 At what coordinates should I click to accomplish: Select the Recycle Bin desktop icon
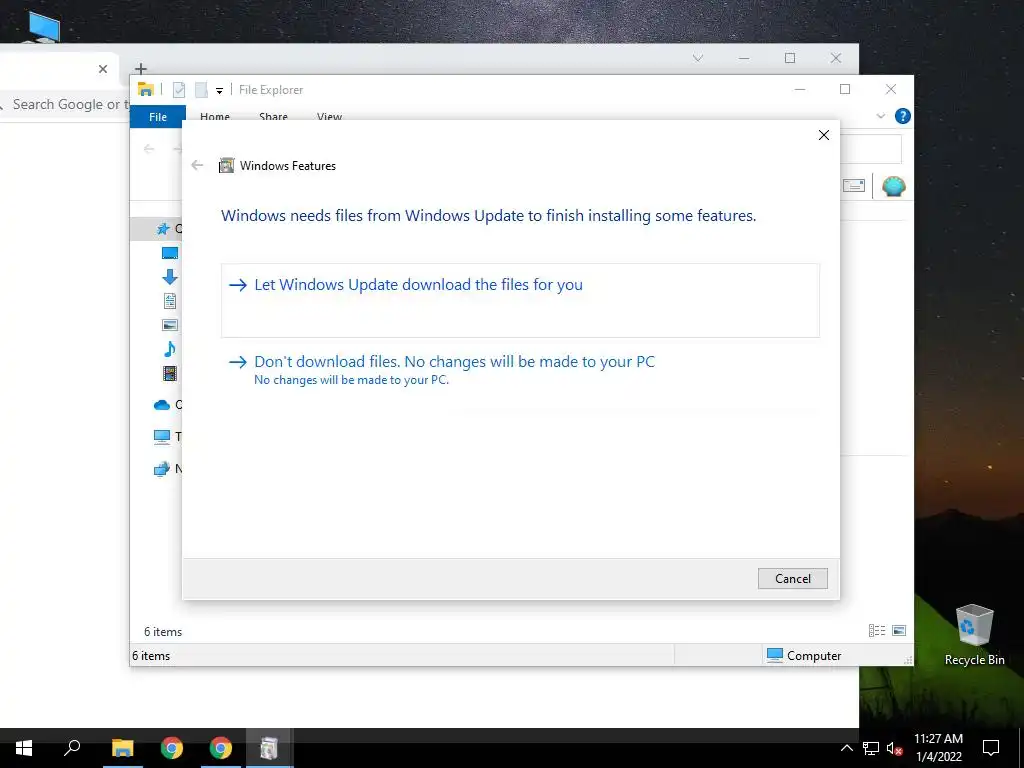pos(974,635)
